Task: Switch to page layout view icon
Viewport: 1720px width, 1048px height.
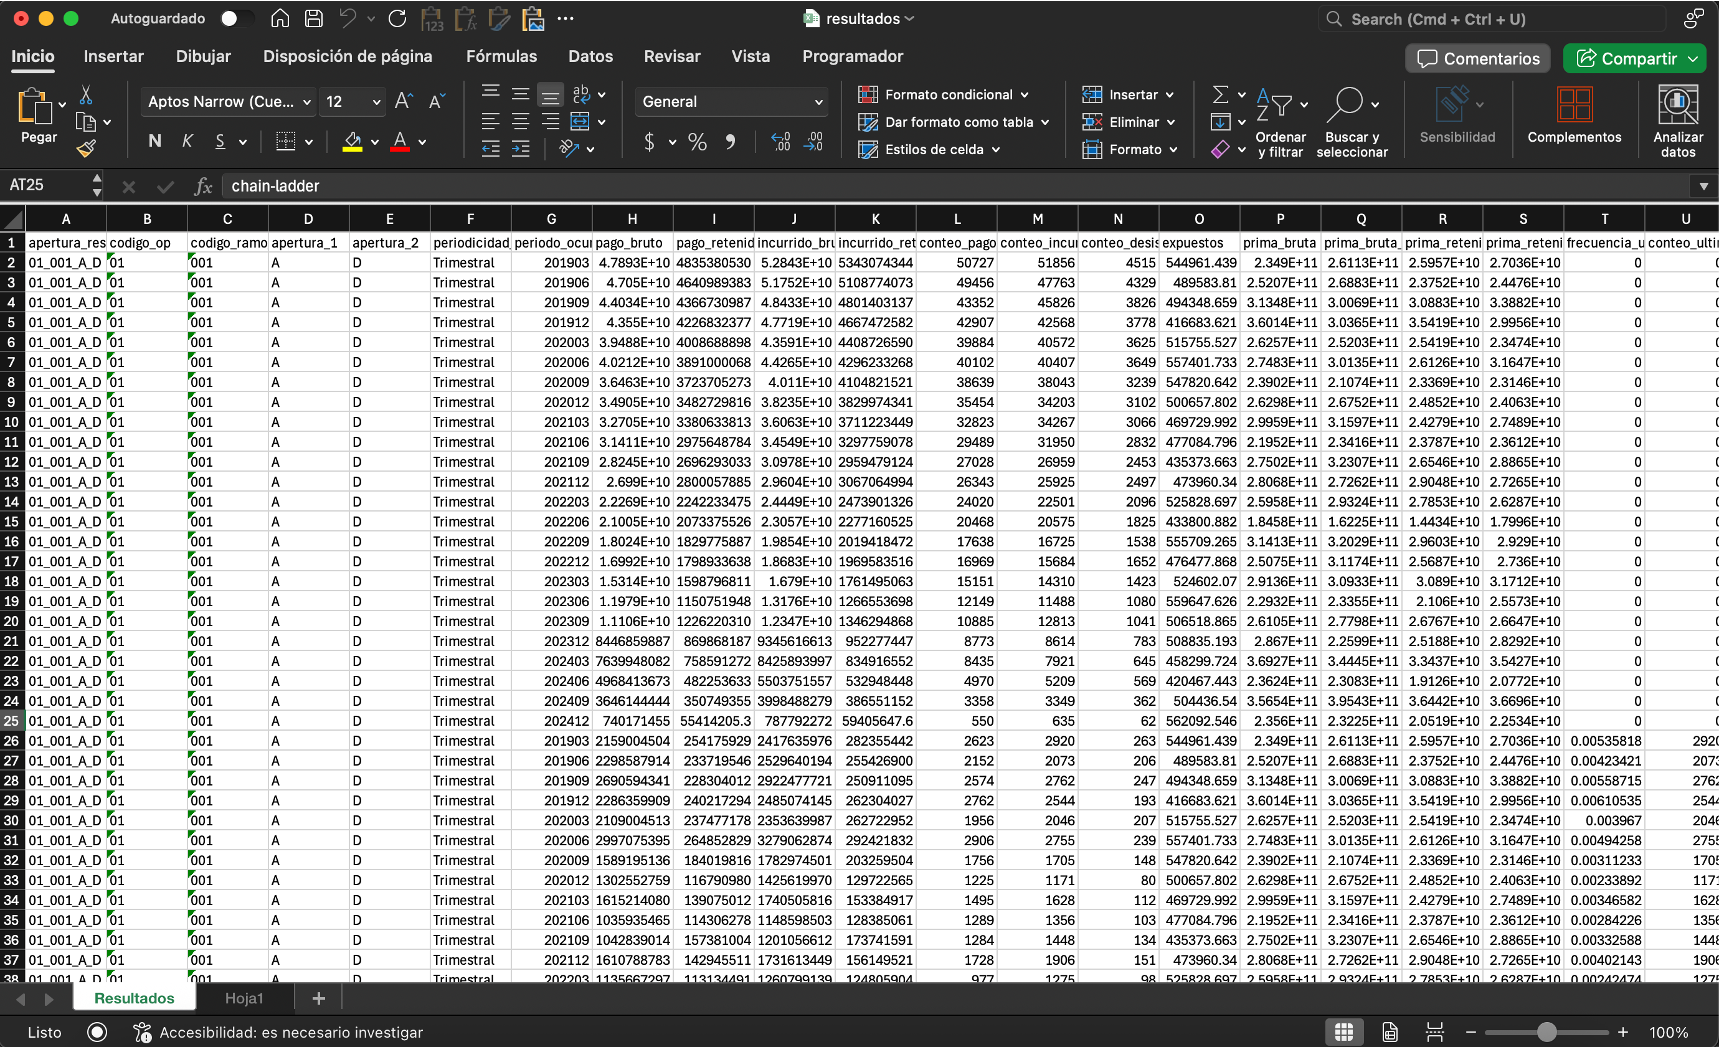Action: (x=1390, y=1032)
